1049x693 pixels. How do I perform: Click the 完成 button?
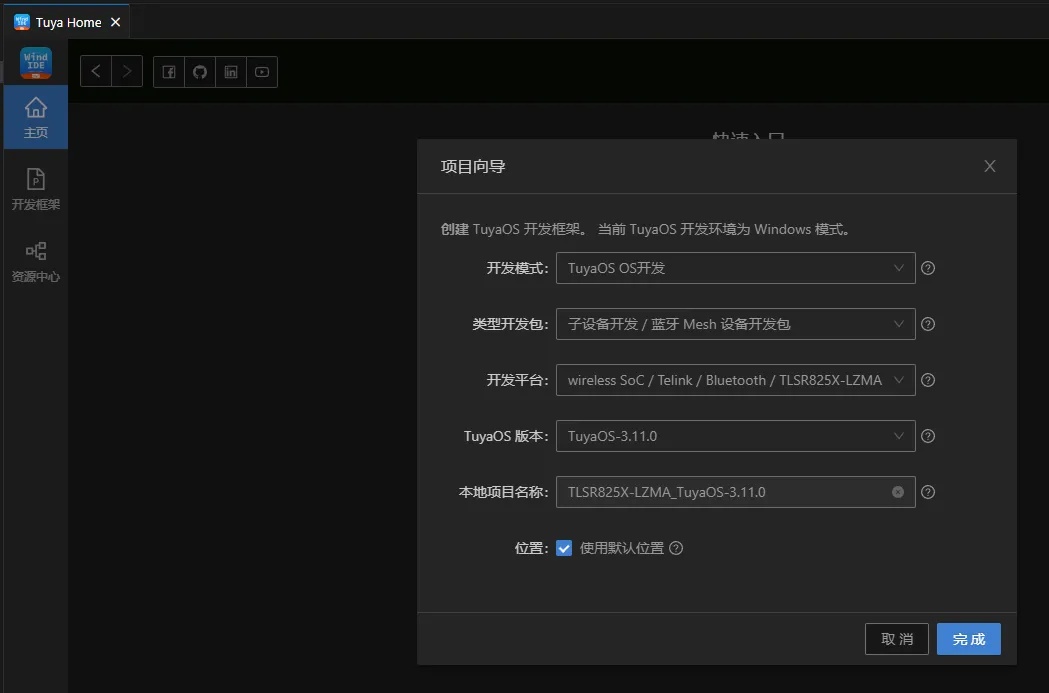click(969, 639)
